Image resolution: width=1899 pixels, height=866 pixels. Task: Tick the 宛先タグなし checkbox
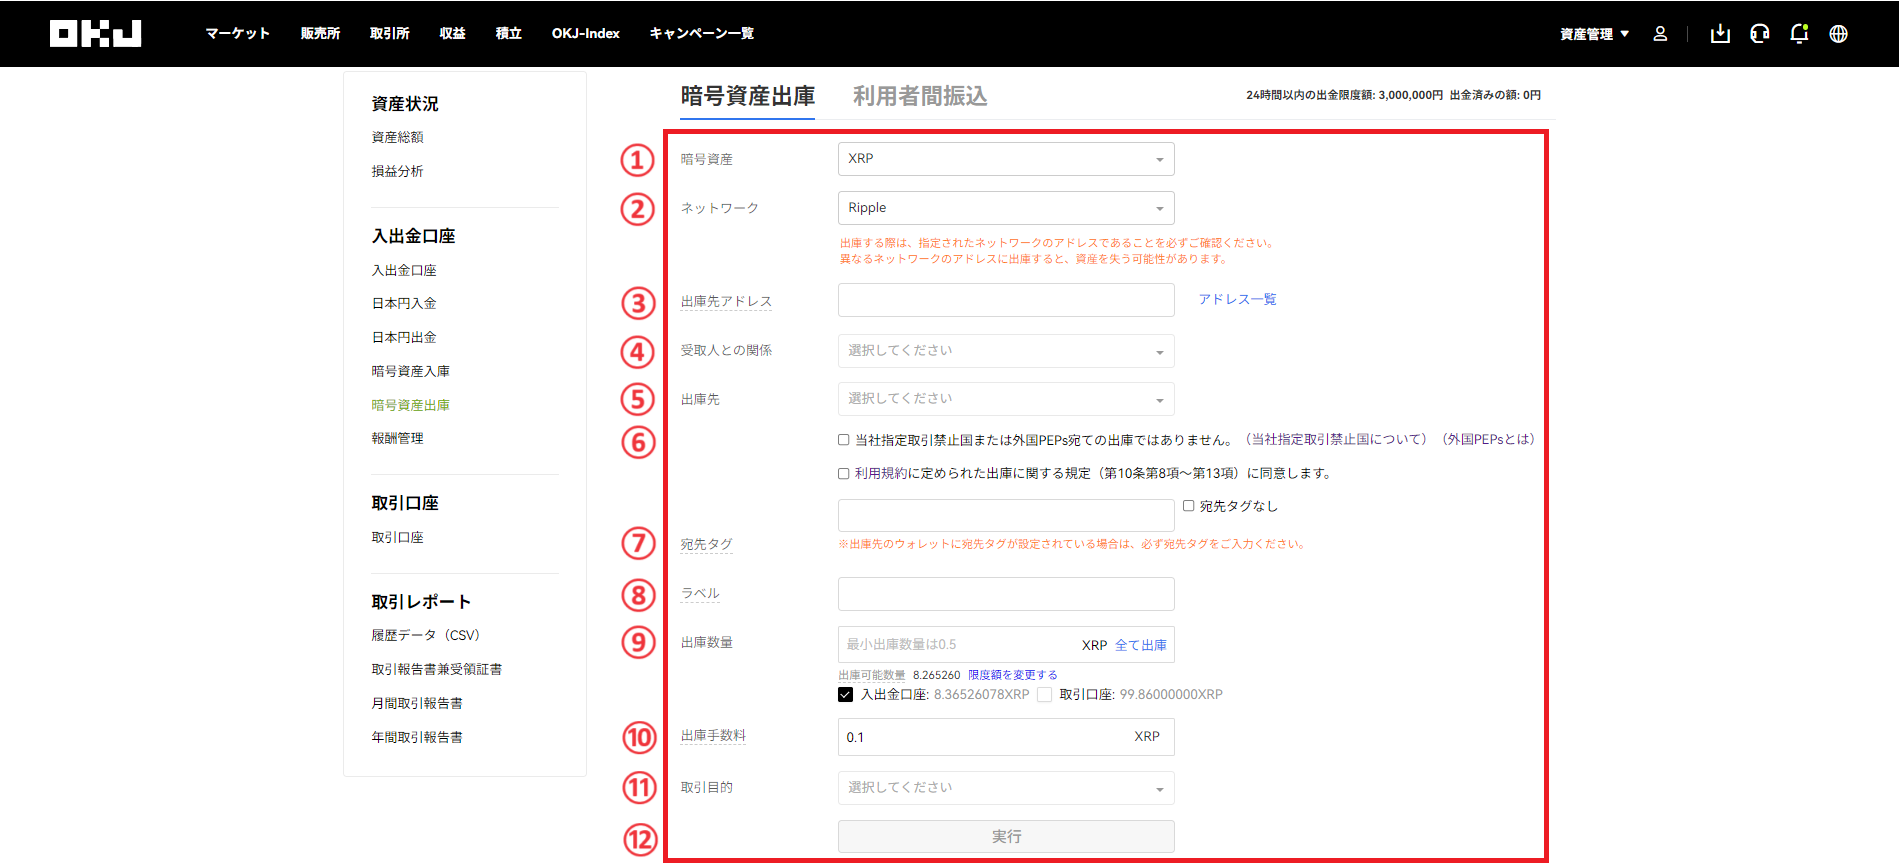click(x=1189, y=506)
